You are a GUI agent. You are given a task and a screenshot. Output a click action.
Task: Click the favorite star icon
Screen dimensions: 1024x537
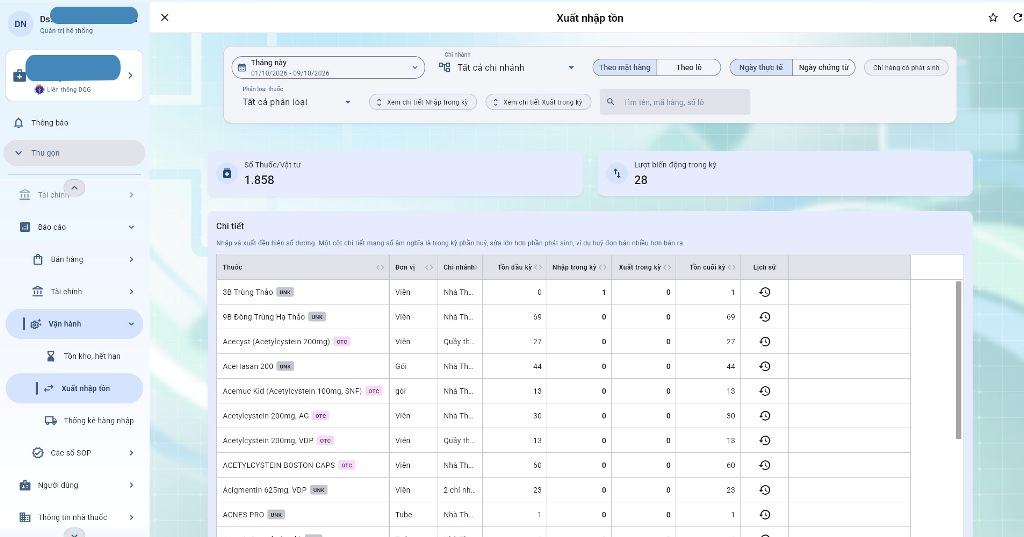pos(993,18)
